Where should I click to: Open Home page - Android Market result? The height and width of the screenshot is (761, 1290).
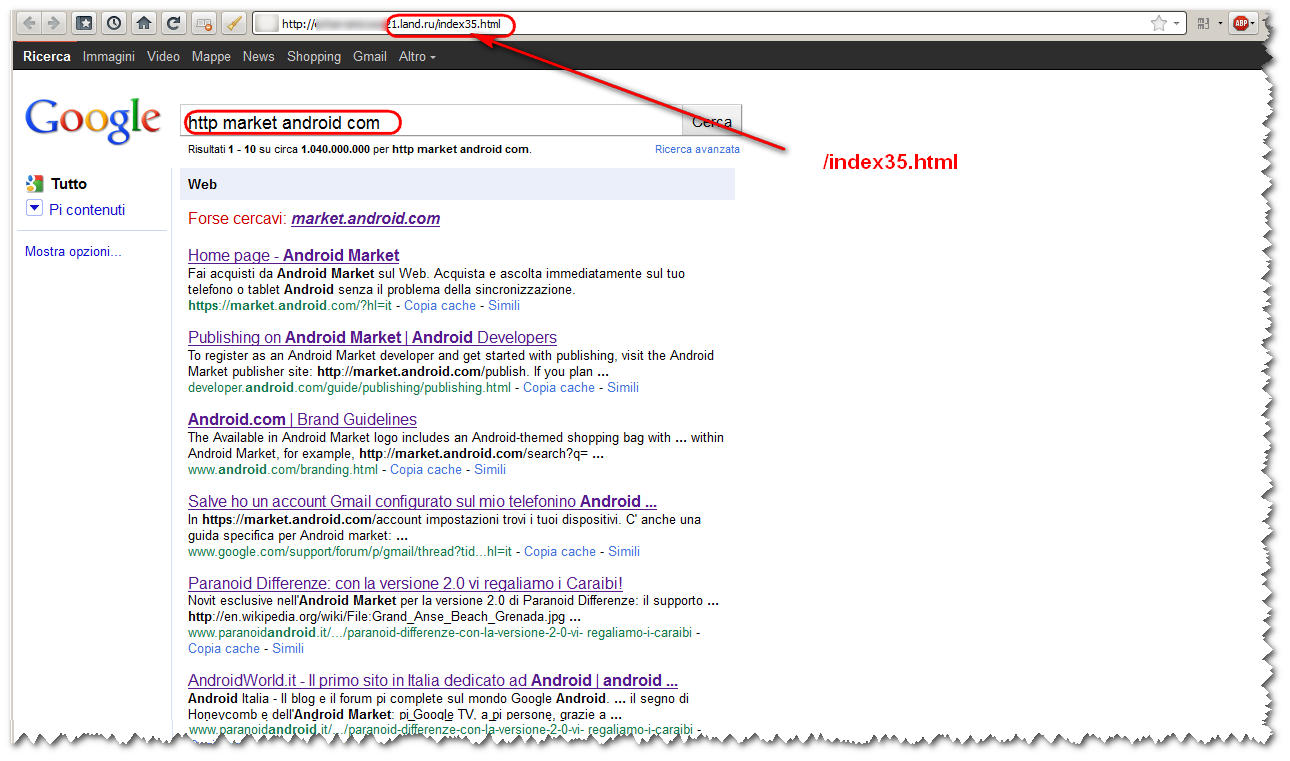[293, 255]
